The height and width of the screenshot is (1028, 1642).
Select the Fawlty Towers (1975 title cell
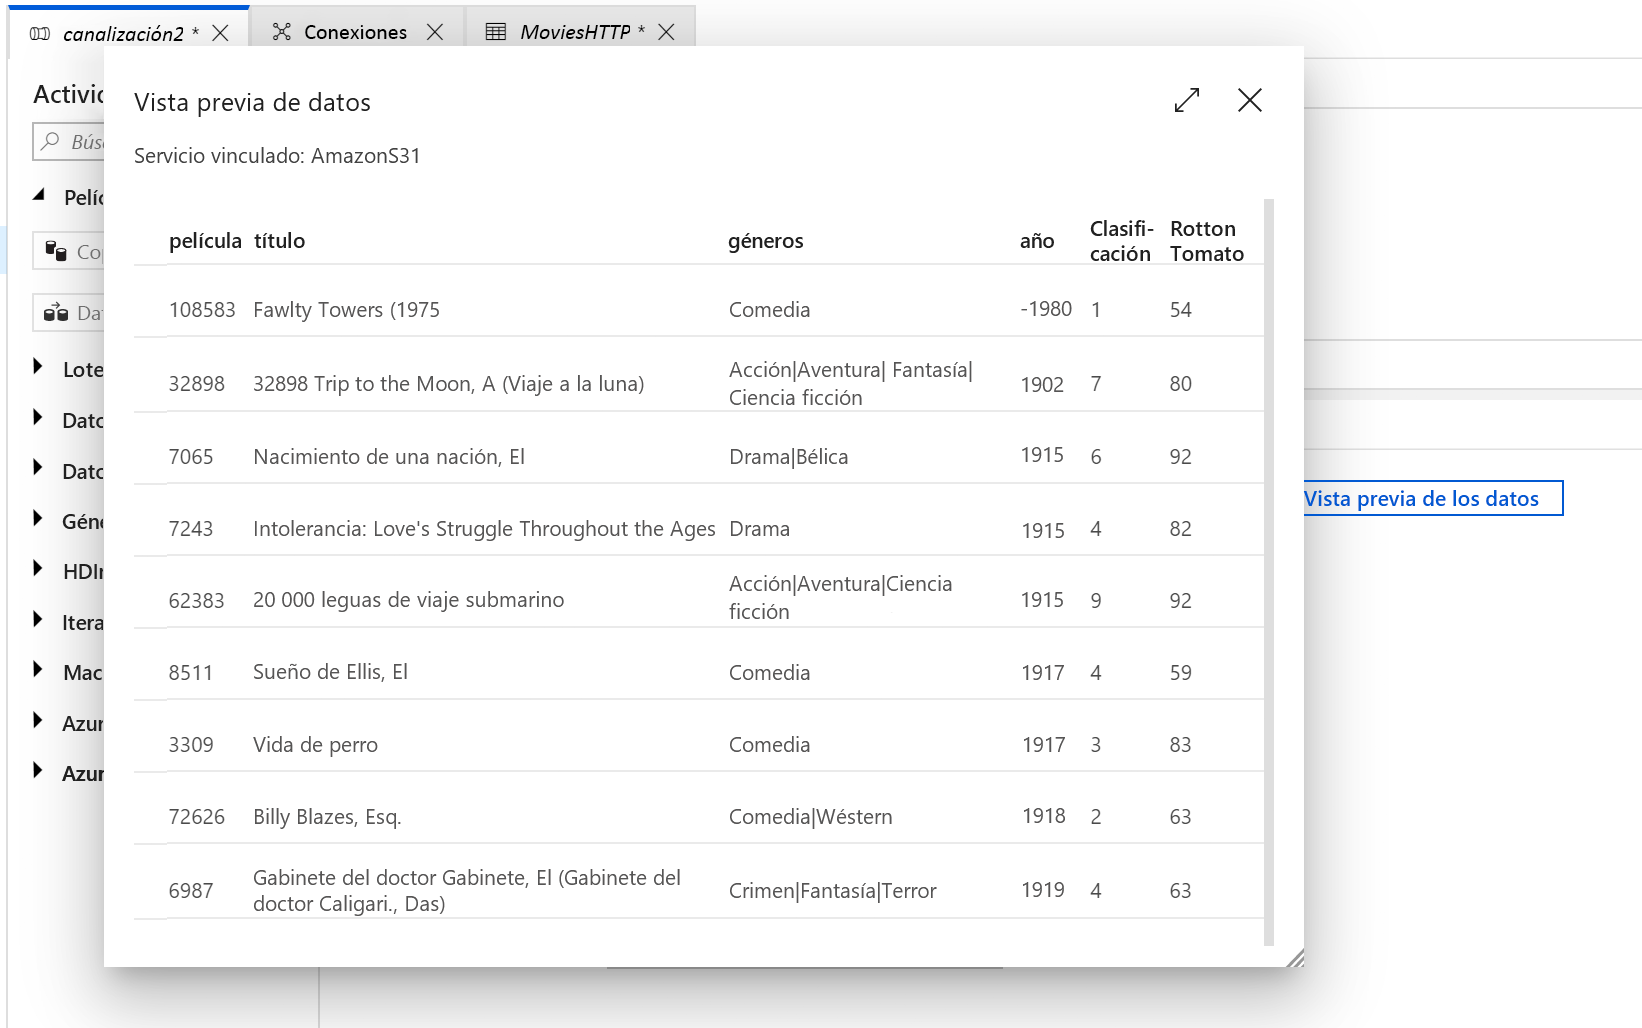click(346, 310)
